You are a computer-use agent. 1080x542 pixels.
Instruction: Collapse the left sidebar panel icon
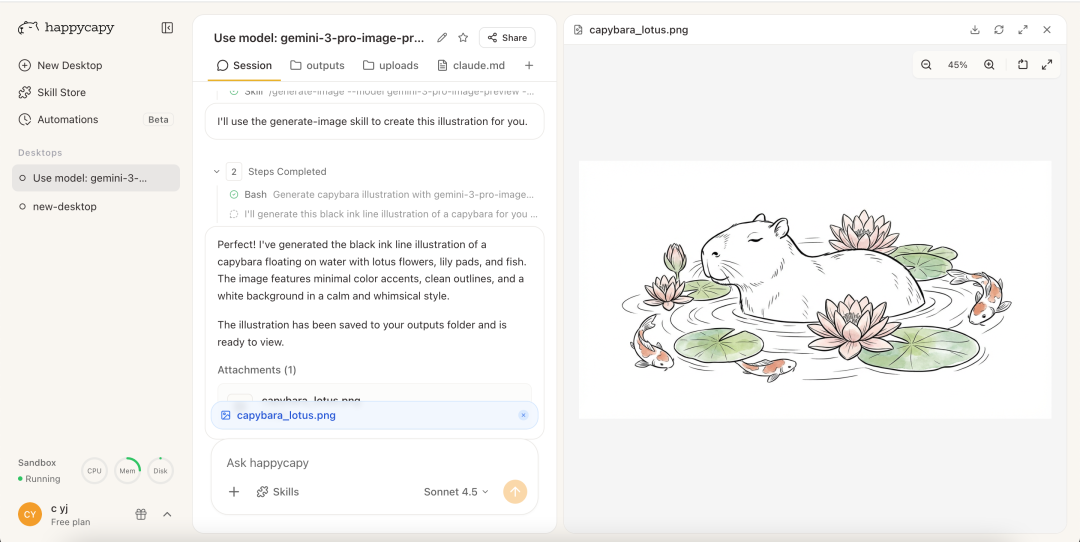pos(167,28)
